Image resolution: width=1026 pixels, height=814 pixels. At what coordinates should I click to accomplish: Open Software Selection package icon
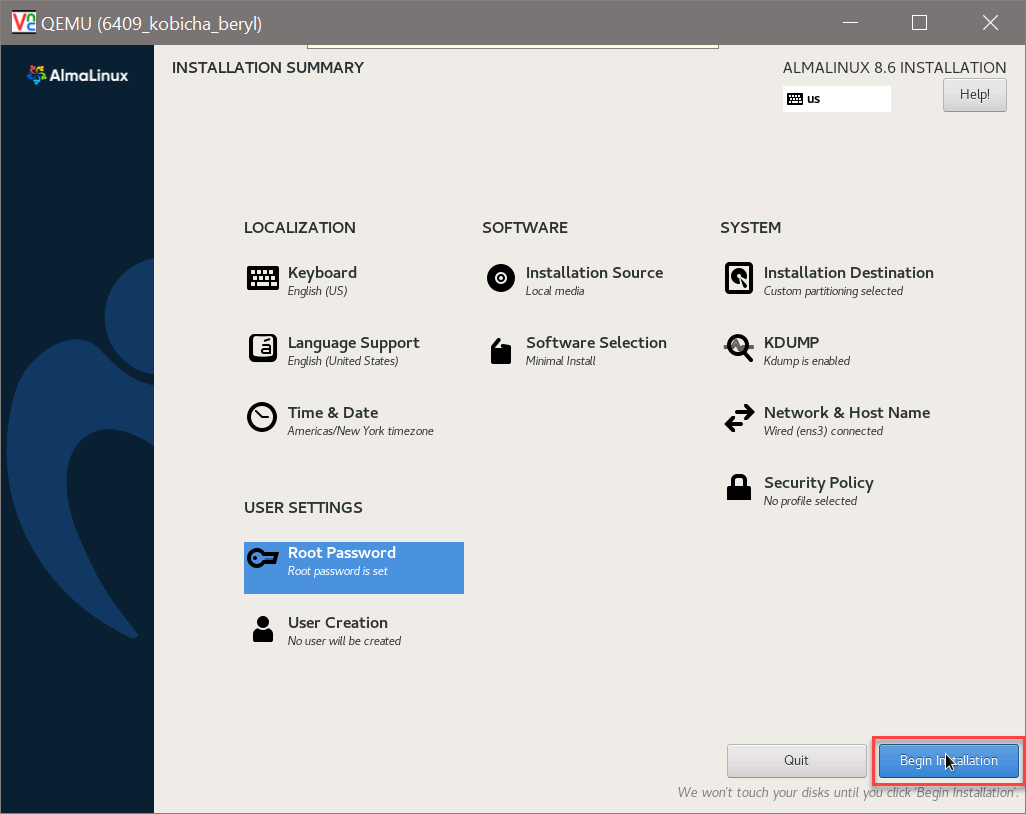coord(501,351)
